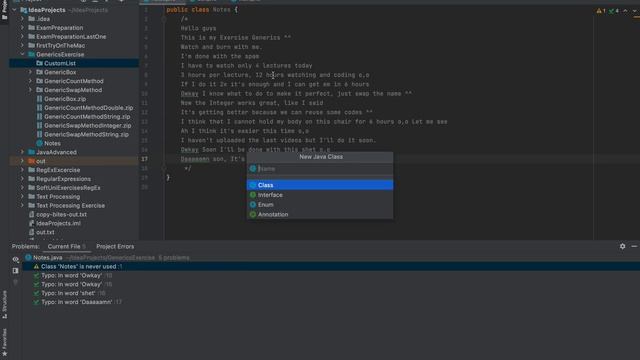640x360 pixels.
Task: Toggle the eye view options icon
Action: point(16,259)
